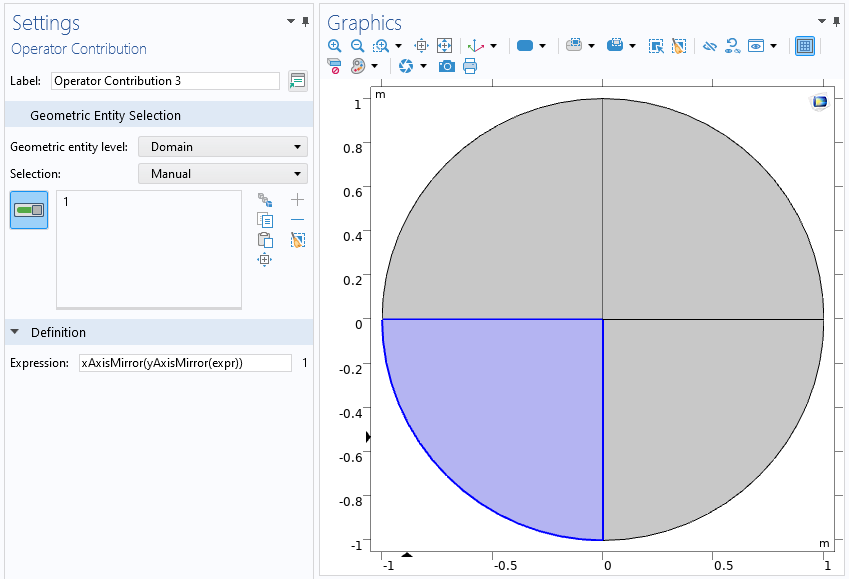The image size is (849, 579).
Task: Click the axes go-to-view icon
Action: (475, 46)
